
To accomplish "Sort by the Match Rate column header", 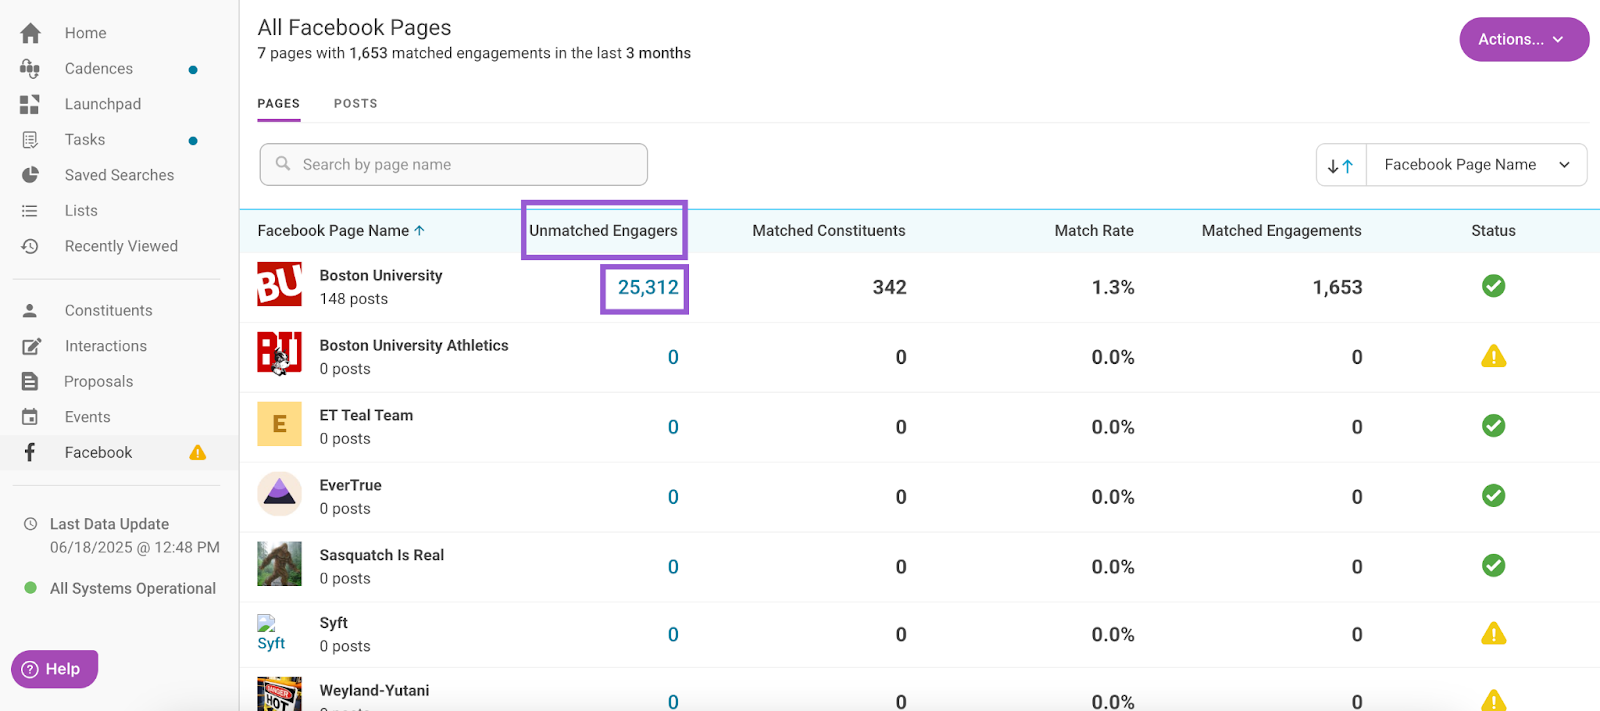I will [1094, 230].
